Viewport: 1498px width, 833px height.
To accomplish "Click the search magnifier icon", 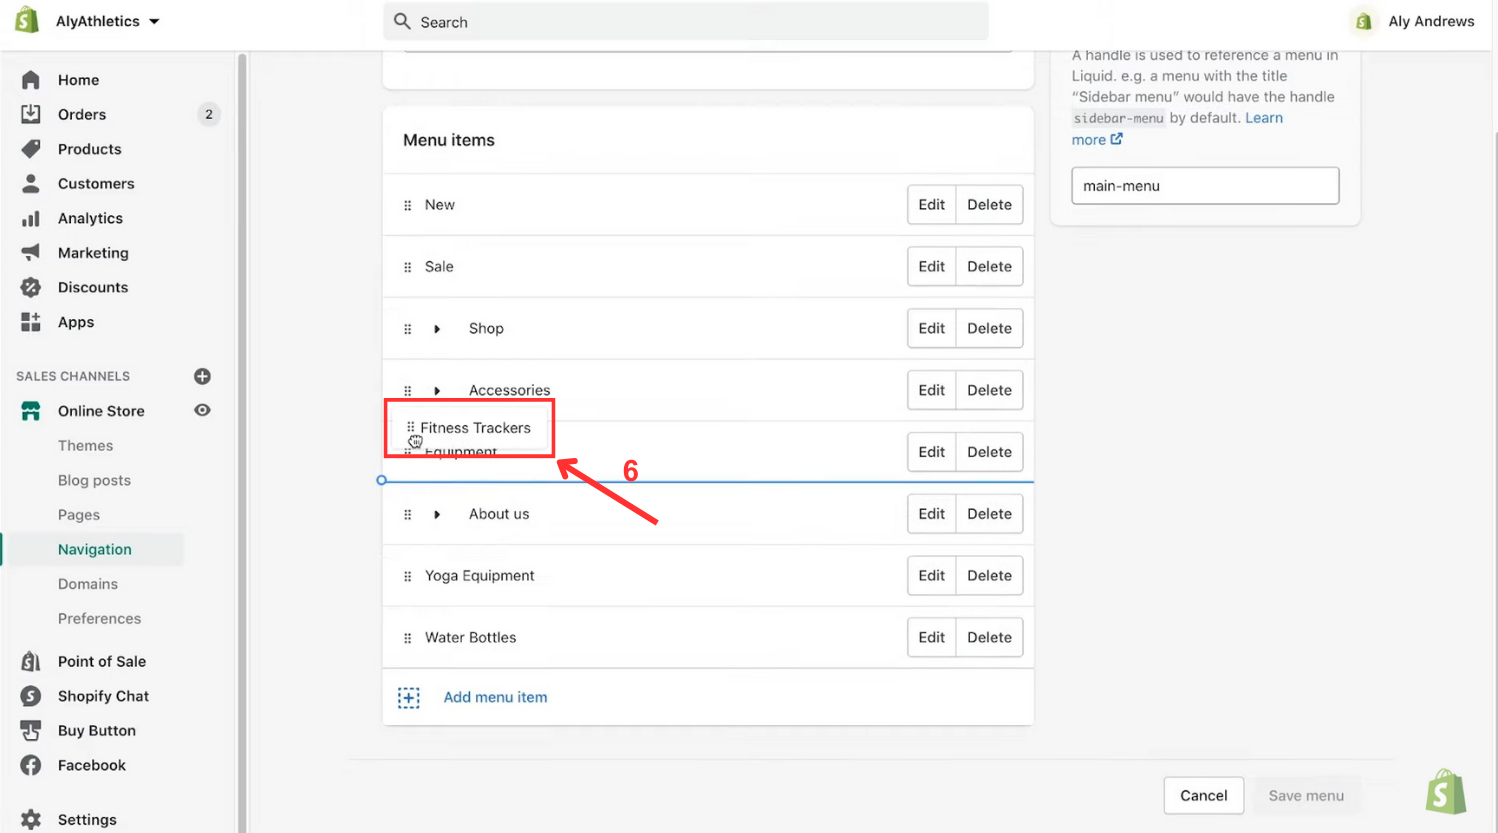I will (x=402, y=21).
